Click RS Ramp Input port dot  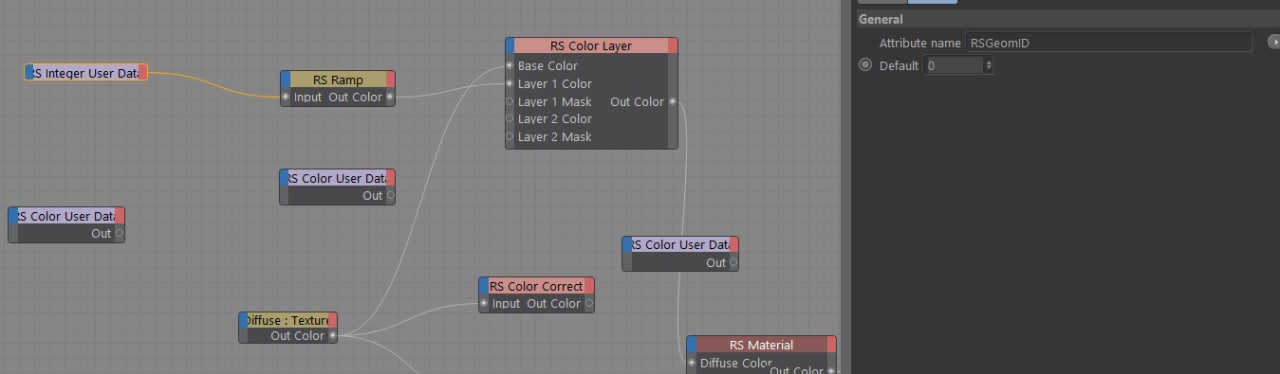point(286,97)
